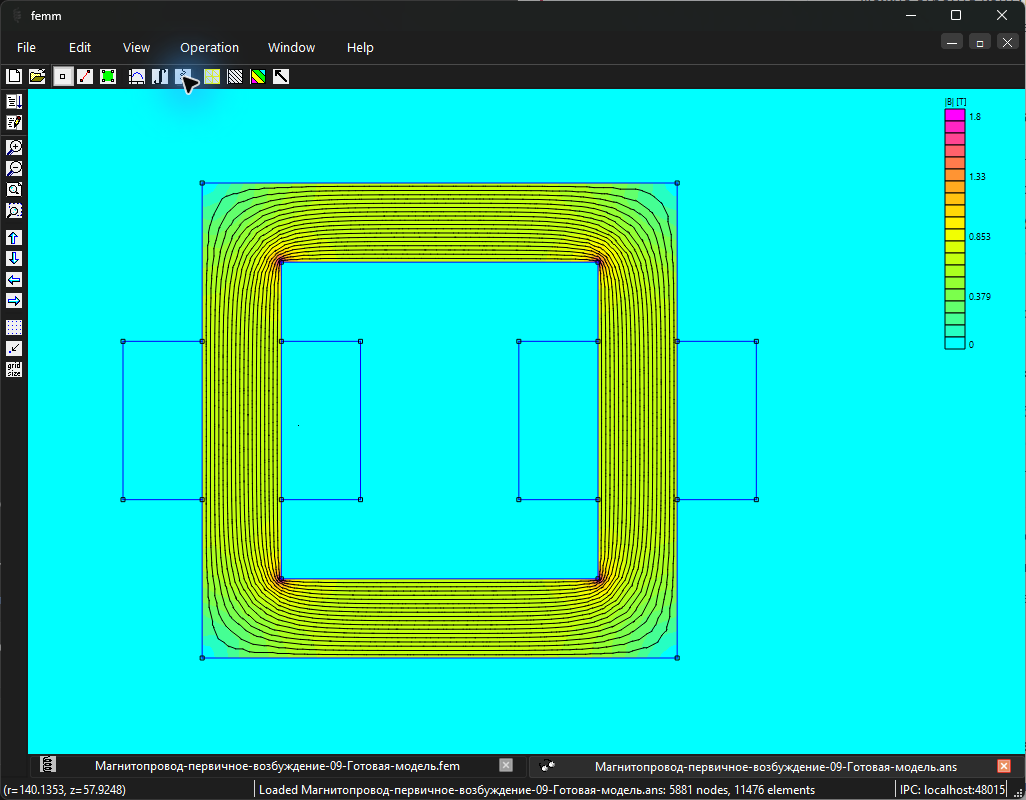The width and height of the screenshot is (1026, 800).
Task: Toggle the dotted grid display
Action: (14, 327)
